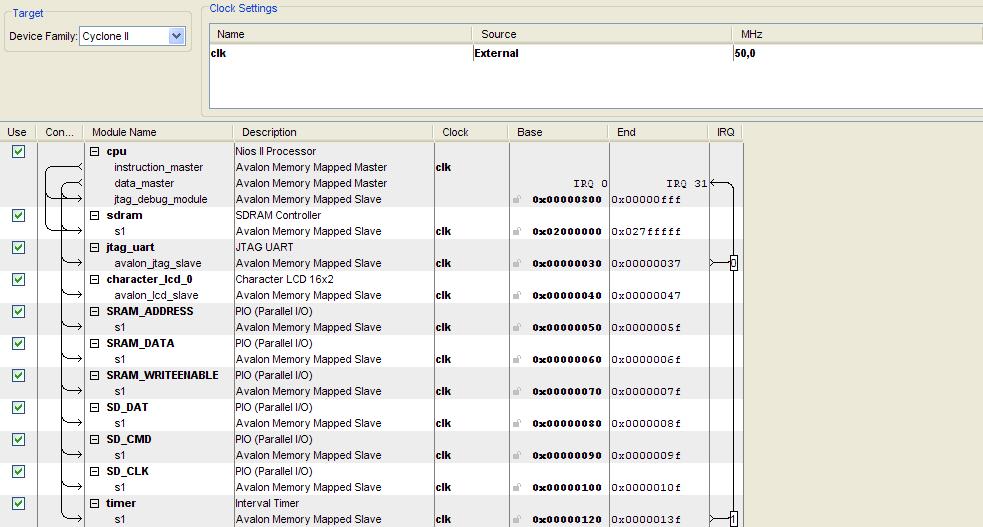Select the avalon_jtag_slave row
This screenshot has width=983, height=527.
tap(157, 263)
